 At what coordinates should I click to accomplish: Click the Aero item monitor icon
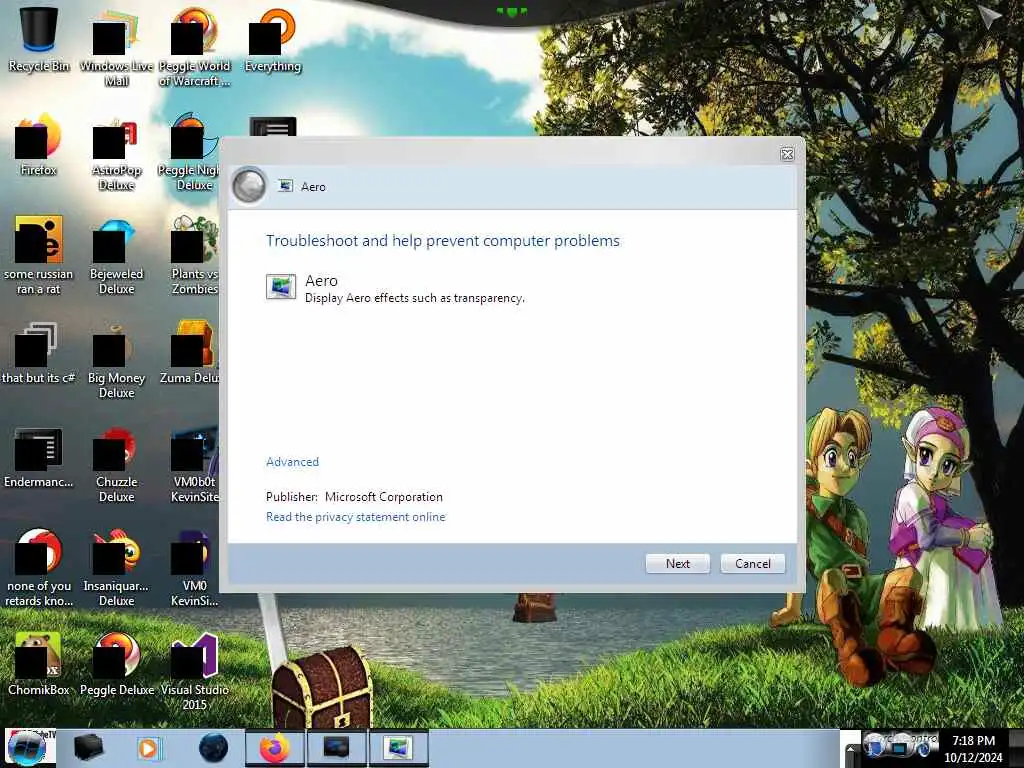(x=281, y=287)
